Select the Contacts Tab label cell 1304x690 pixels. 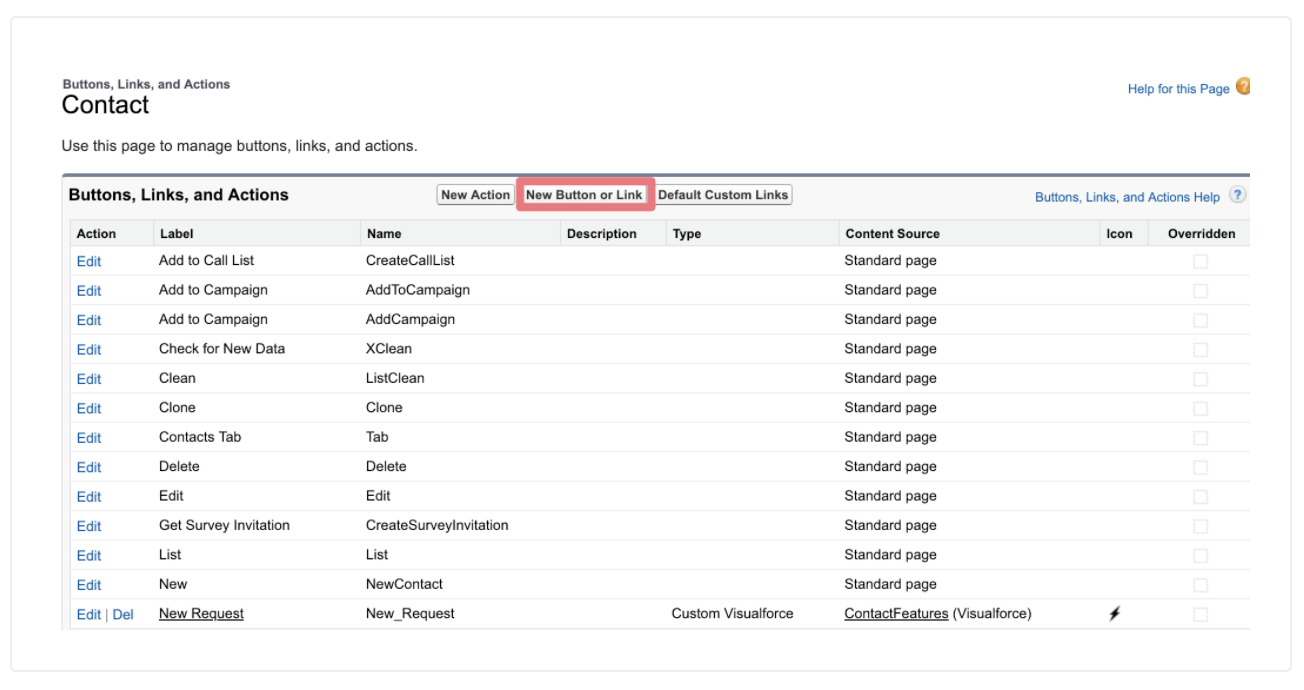point(200,437)
